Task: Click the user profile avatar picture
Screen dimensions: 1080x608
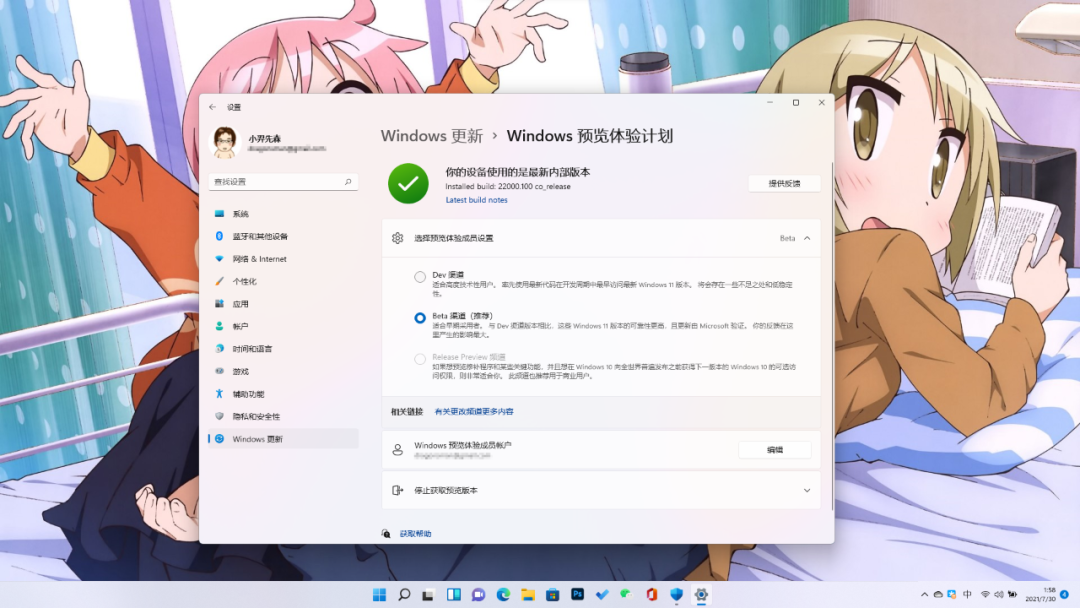Action: point(225,143)
